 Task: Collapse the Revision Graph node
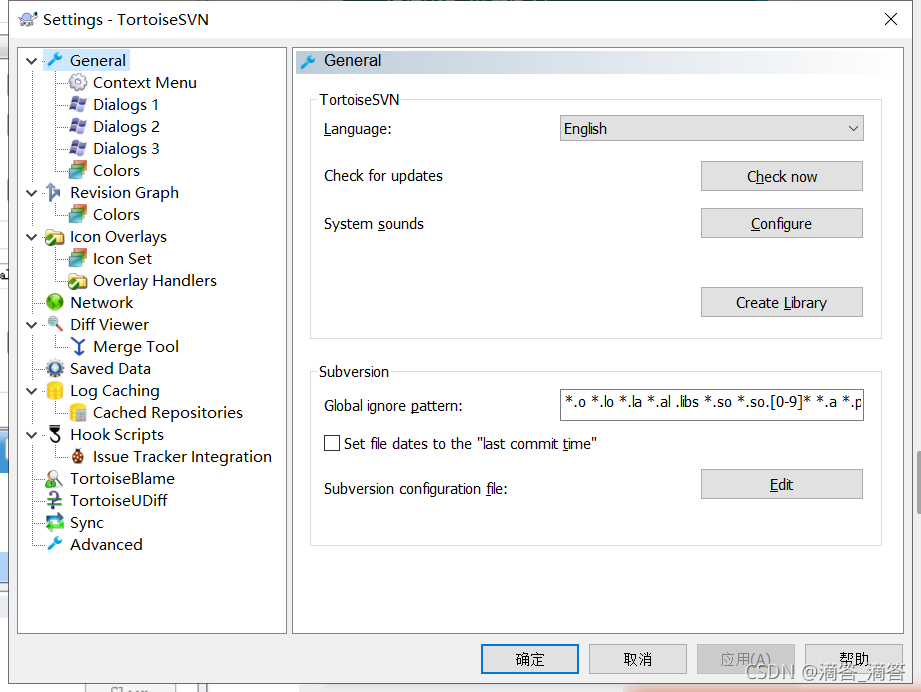(32, 193)
